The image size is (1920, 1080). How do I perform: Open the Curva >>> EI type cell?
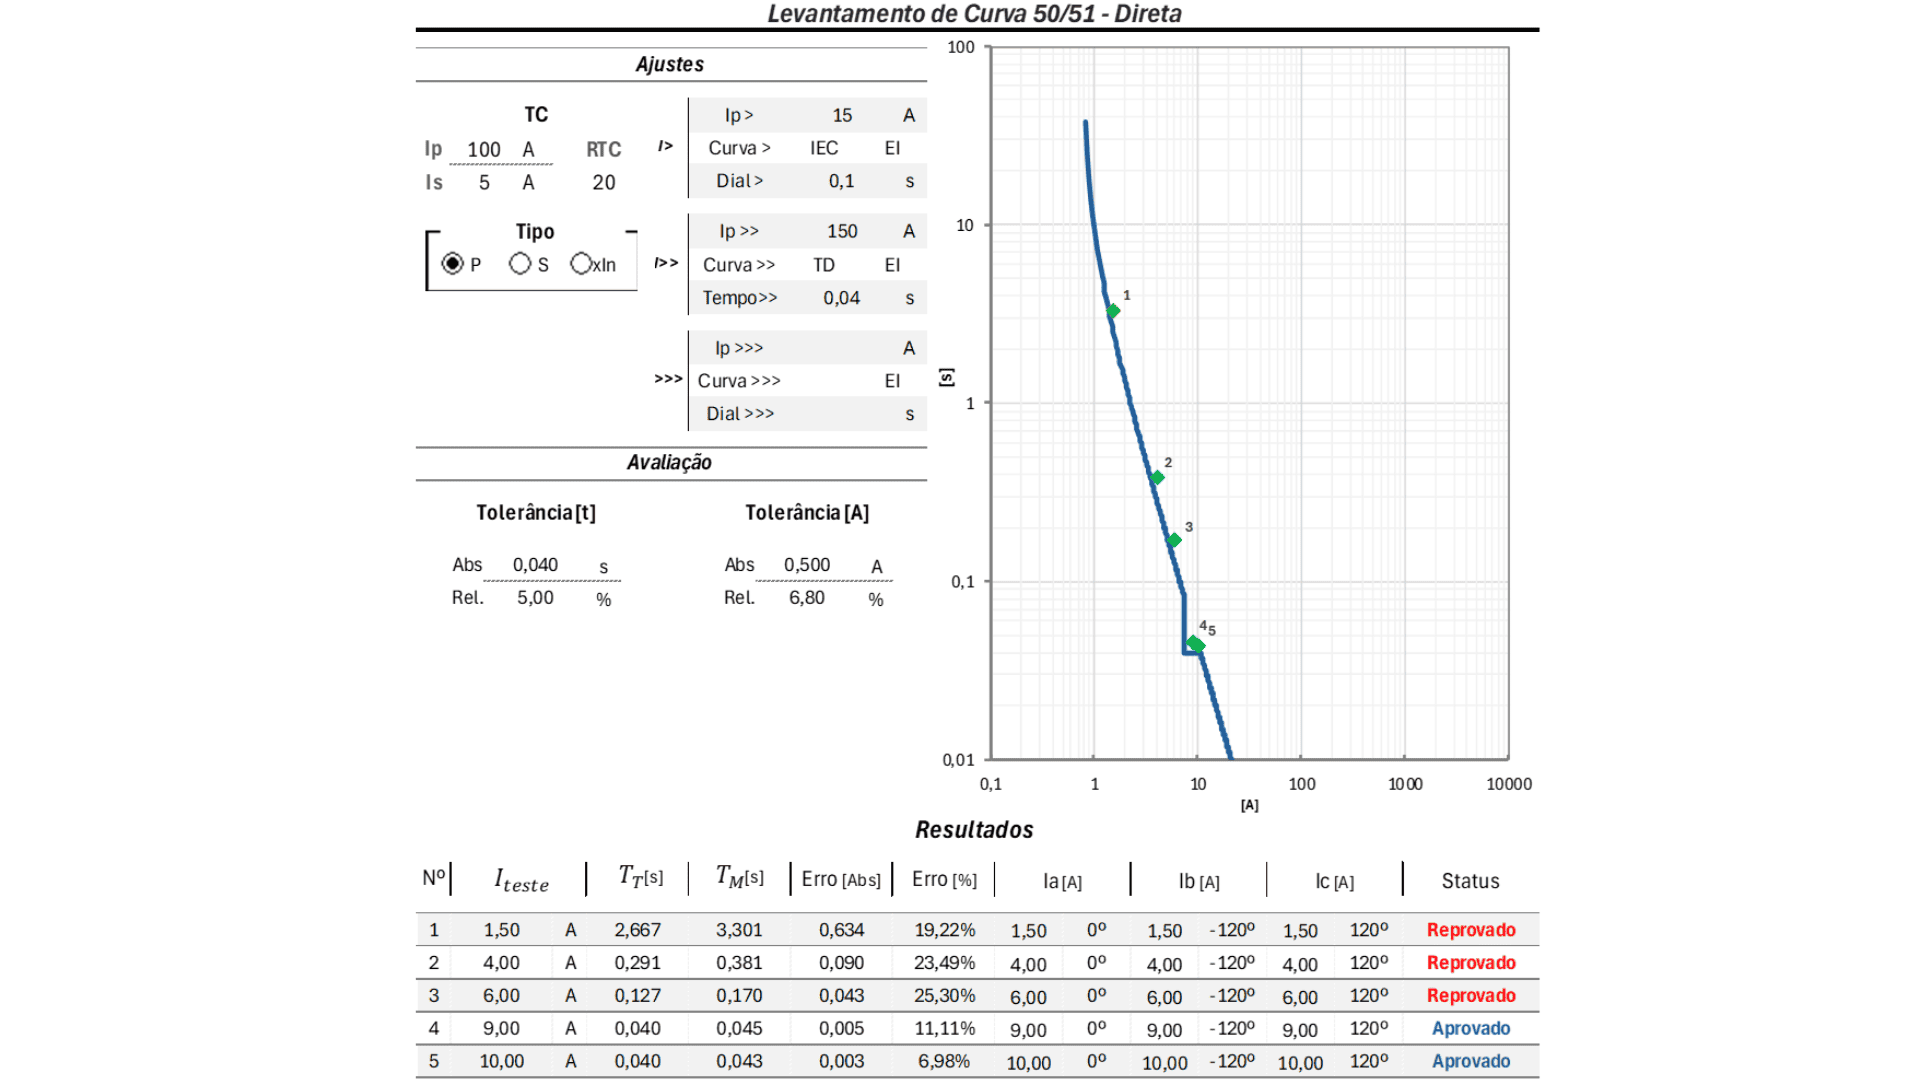coord(892,381)
